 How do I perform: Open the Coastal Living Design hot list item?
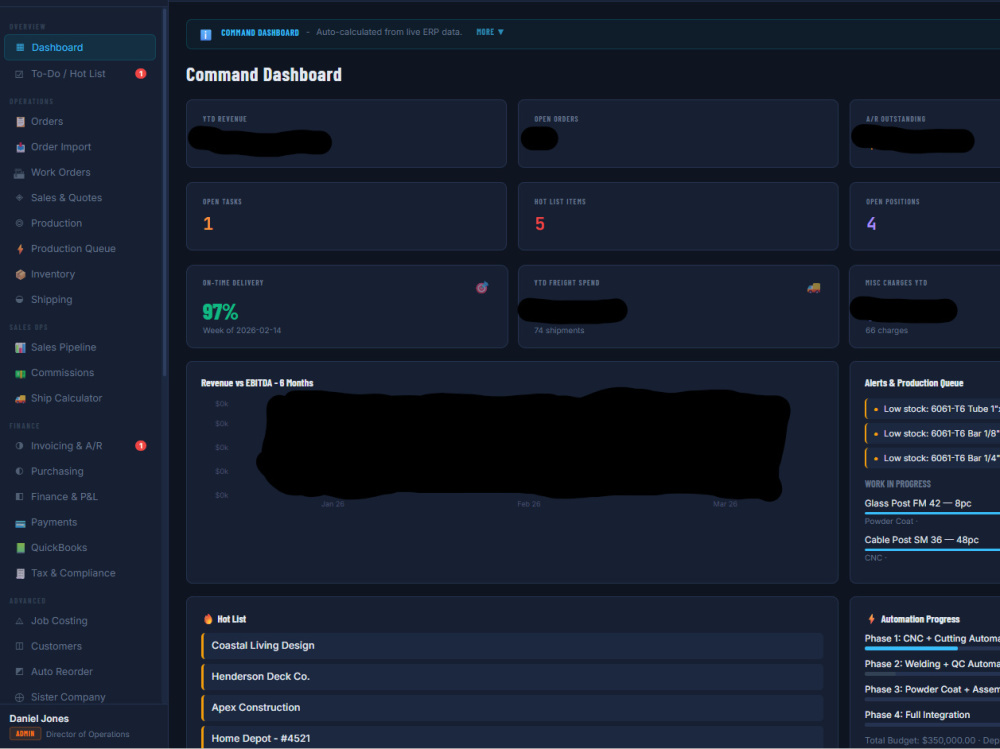point(512,646)
